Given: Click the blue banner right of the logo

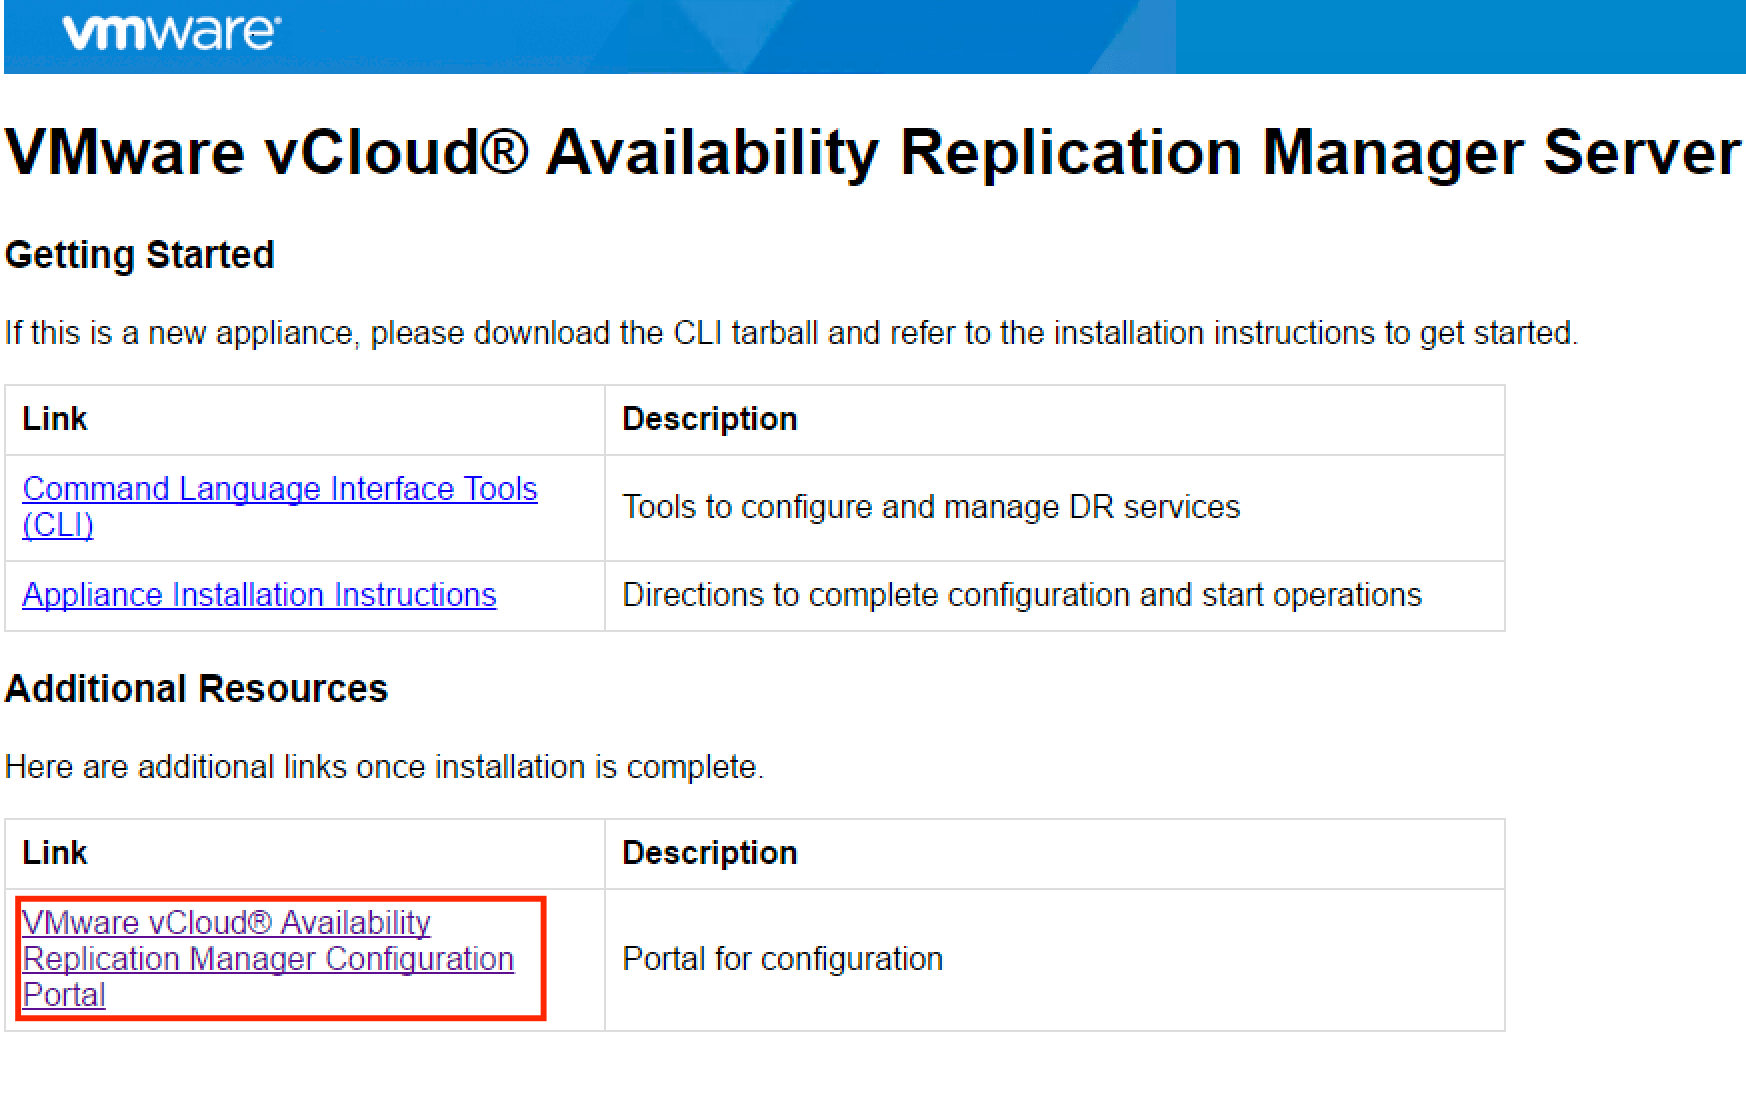Looking at the screenshot, I should (x=1000, y=36).
